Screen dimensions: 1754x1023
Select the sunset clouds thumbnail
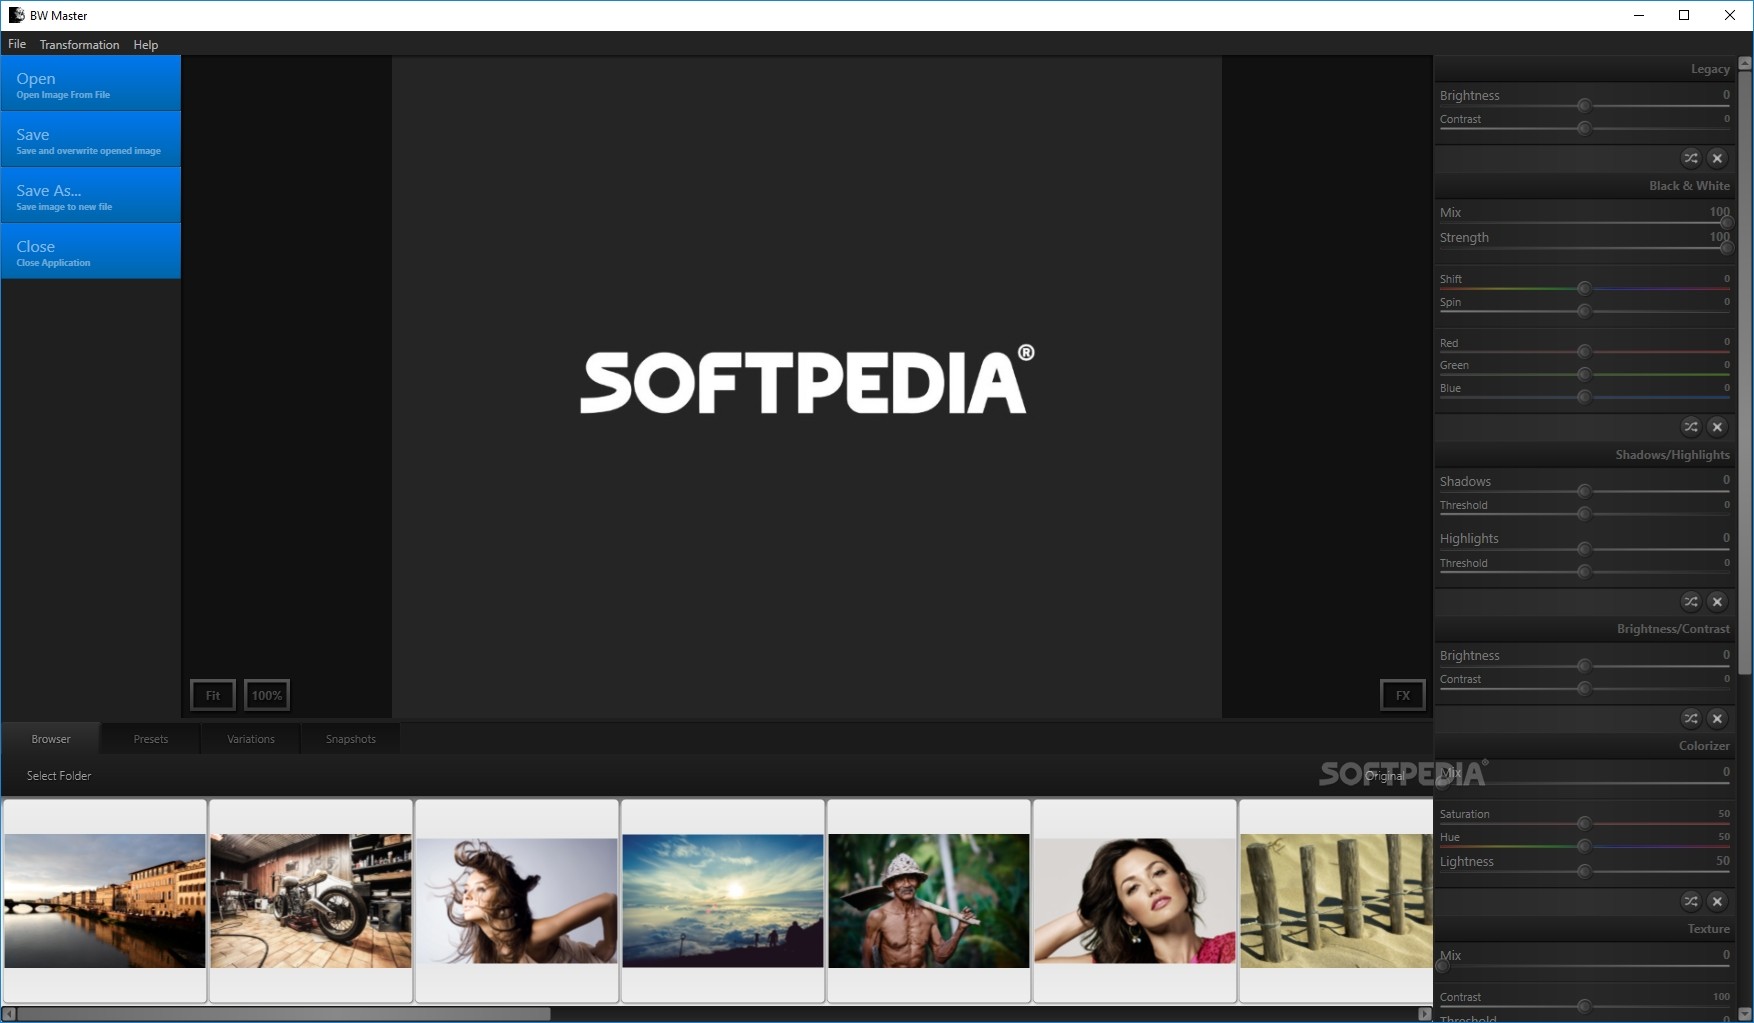click(723, 900)
